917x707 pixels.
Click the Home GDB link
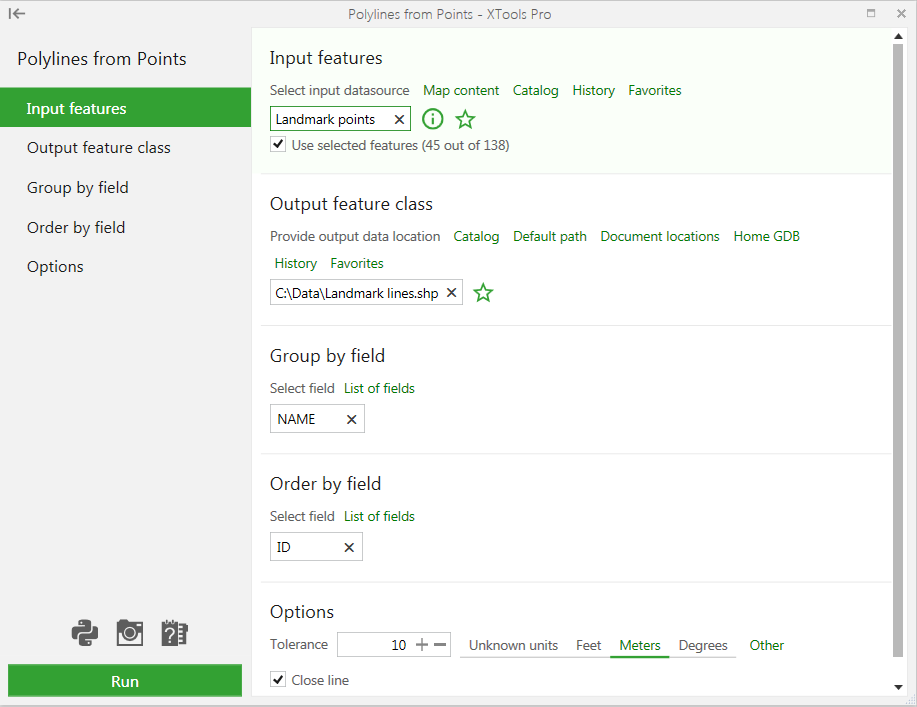pos(766,236)
